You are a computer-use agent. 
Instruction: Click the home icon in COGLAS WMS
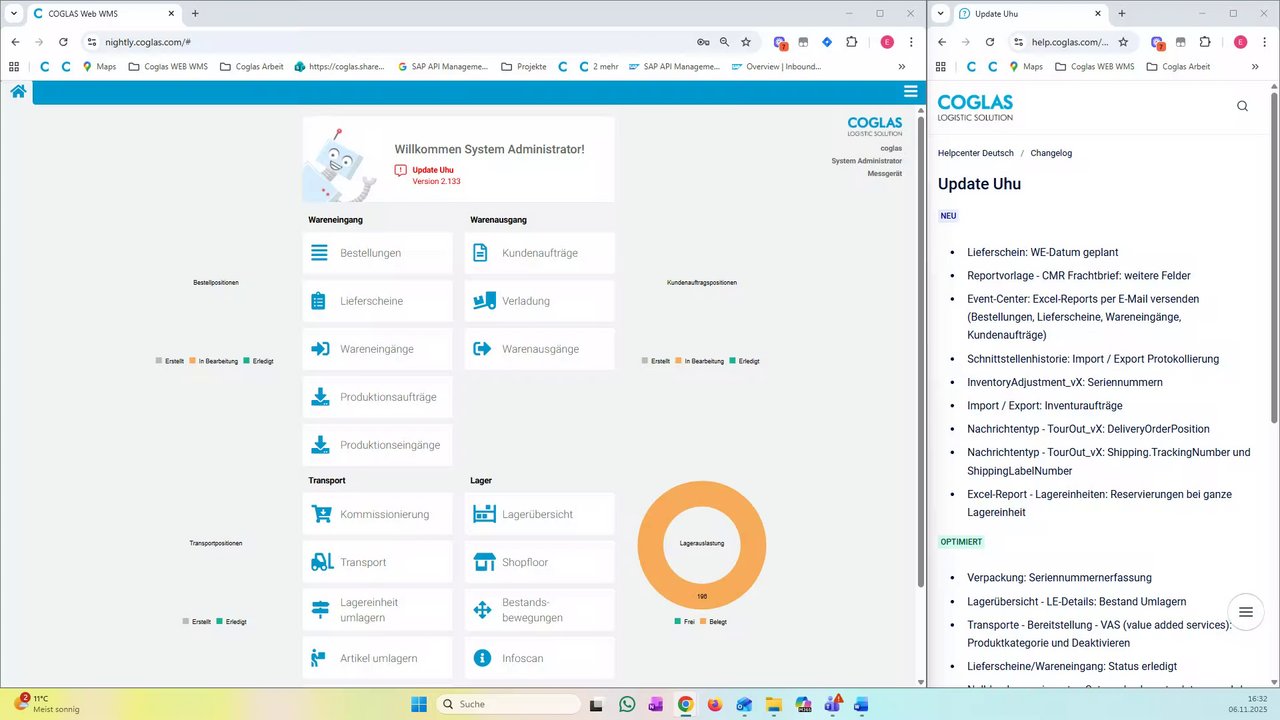pos(18,91)
